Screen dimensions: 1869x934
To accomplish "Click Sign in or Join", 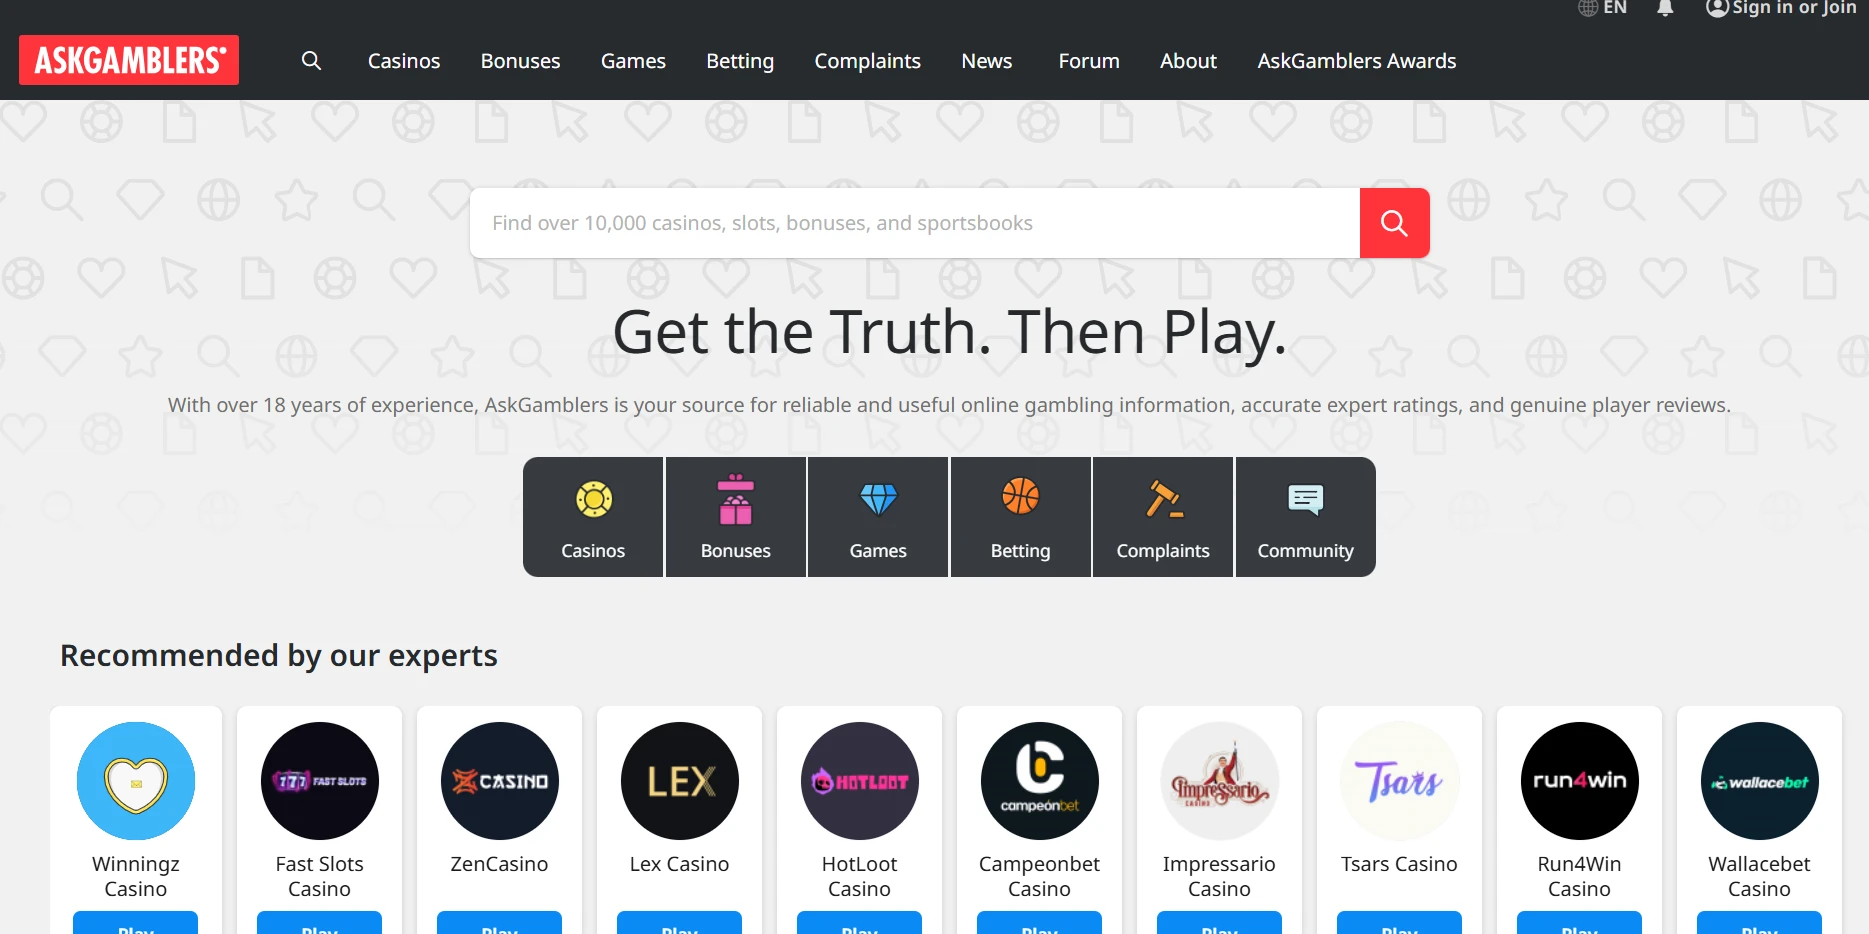I will [x=1781, y=8].
